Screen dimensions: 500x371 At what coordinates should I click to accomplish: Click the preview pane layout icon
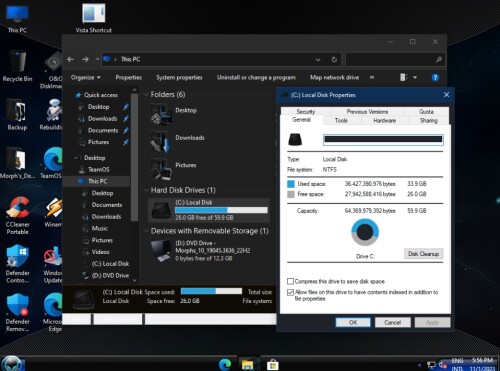(x=403, y=77)
